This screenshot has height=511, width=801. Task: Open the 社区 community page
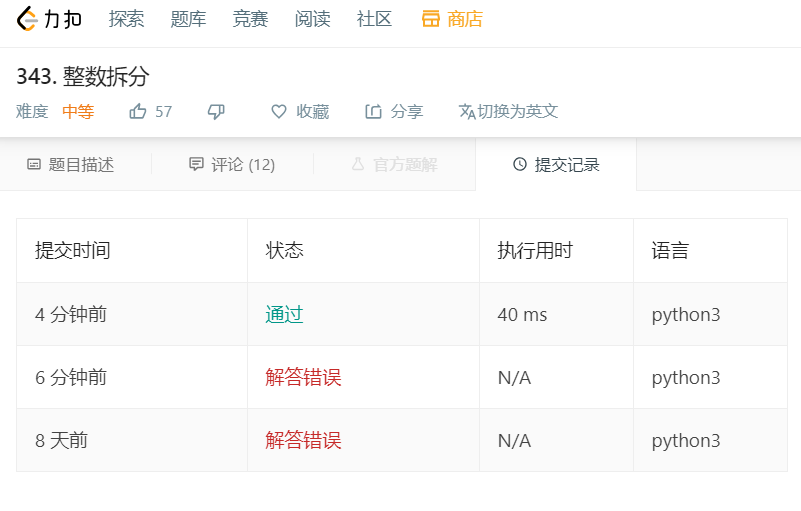coord(374,19)
